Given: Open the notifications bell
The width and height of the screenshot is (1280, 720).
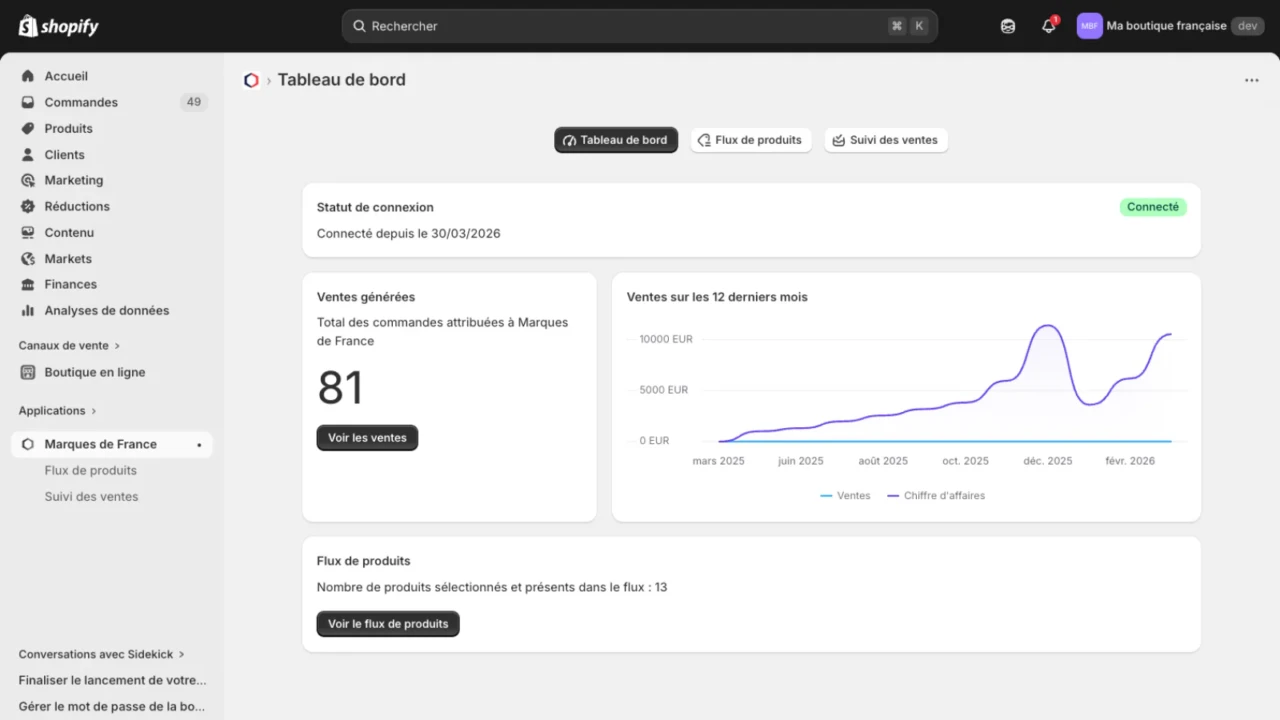Looking at the screenshot, I should (x=1049, y=26).
